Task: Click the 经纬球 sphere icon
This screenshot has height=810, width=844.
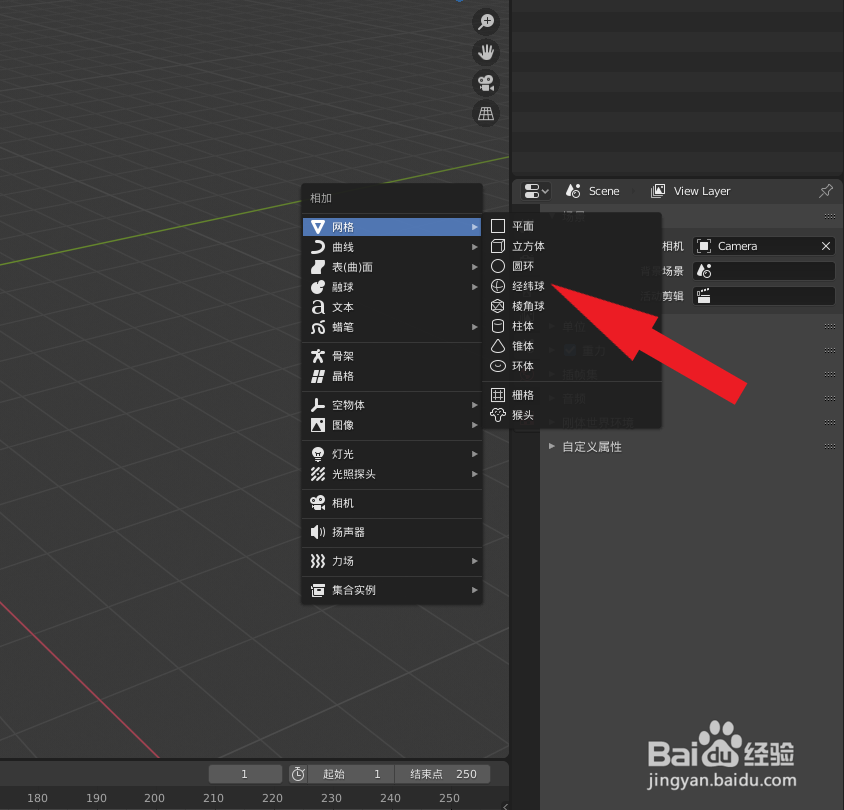Action: pyautogui.click(x=498, y=286)
